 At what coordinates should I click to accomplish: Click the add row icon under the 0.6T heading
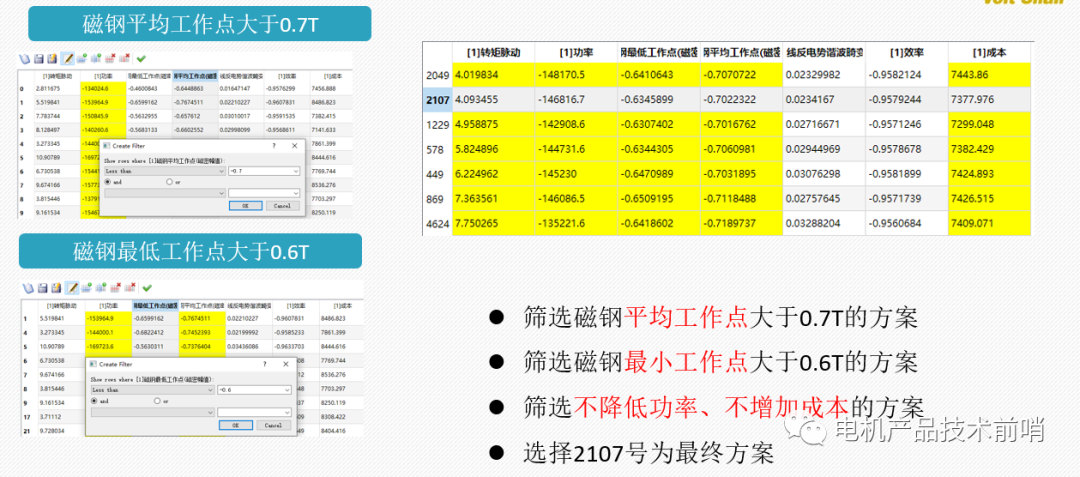[86, 288]
